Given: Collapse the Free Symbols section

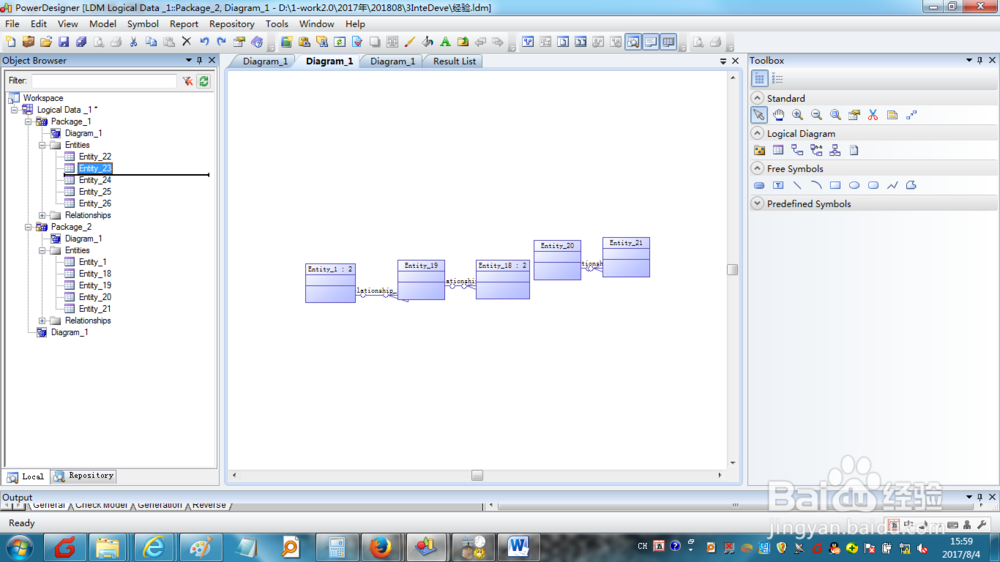Looking at the screenshot, I should pyautogui.click(x=757, y=168).
